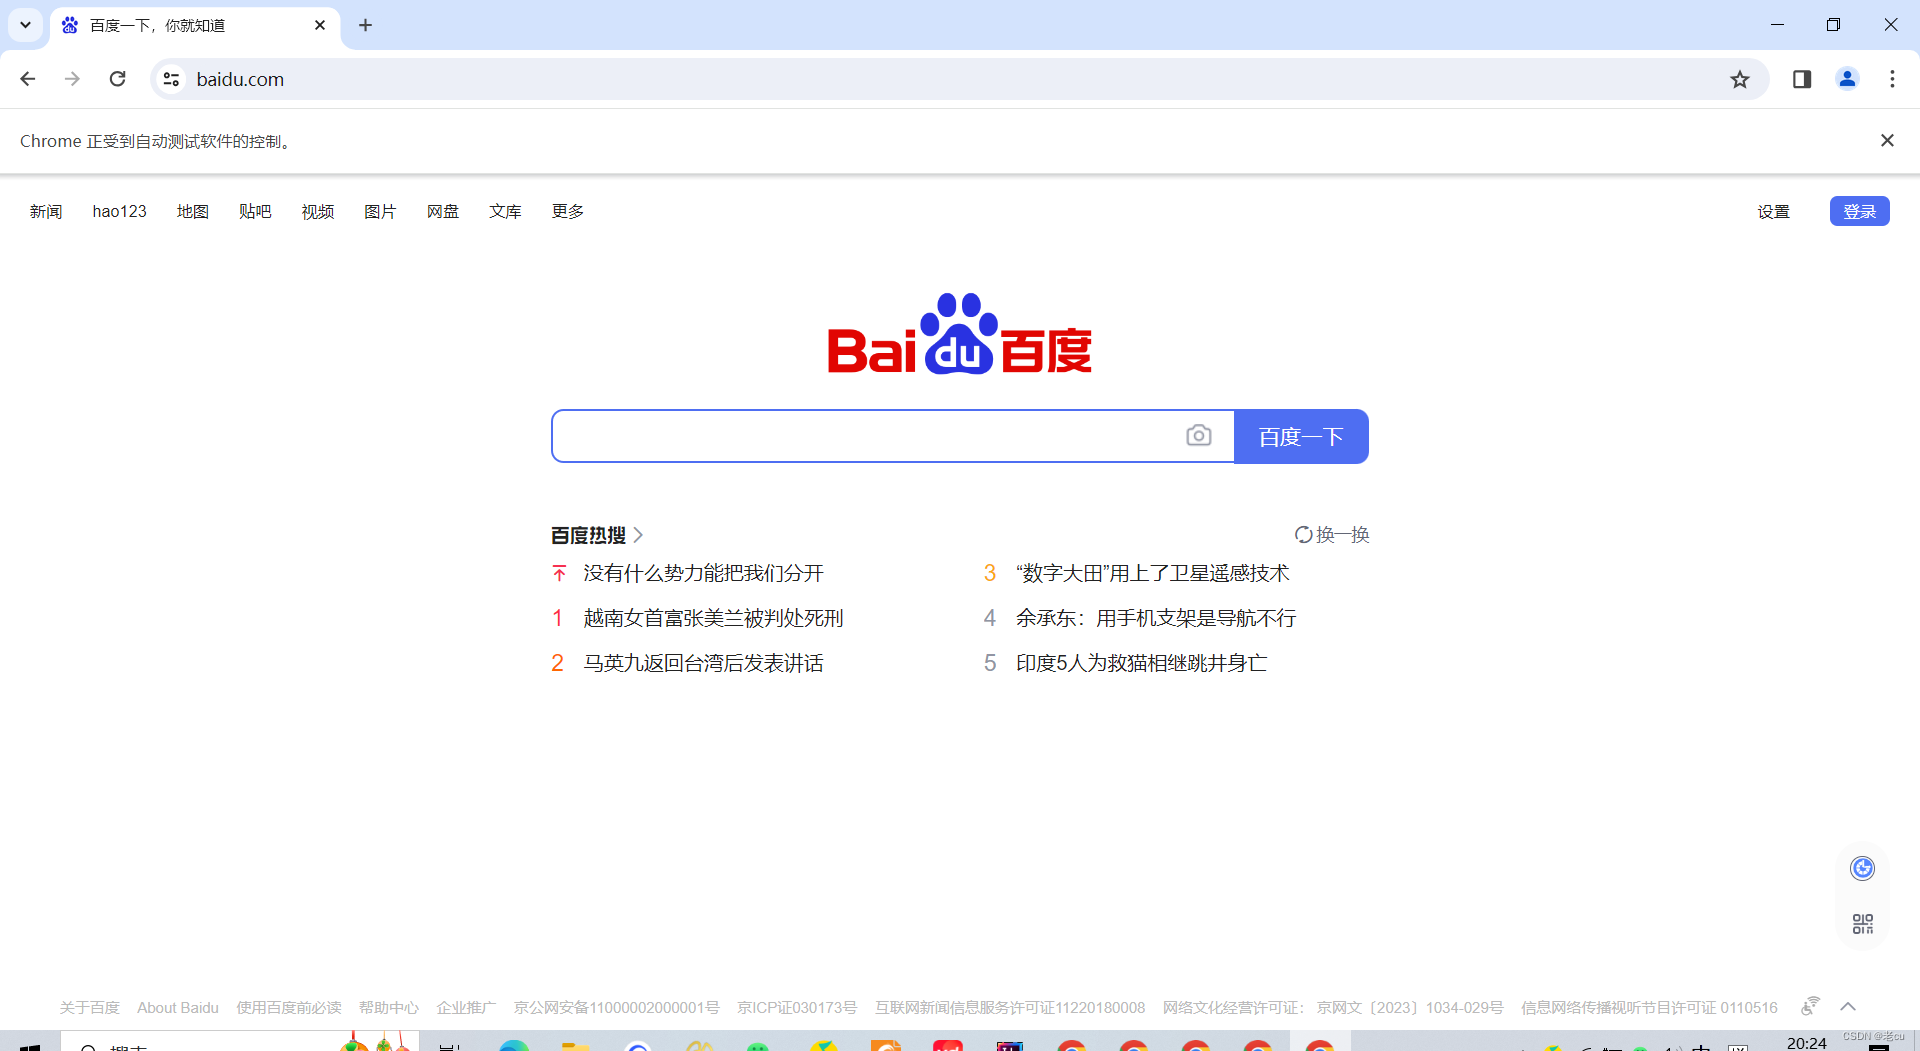The image size is (1920, 1051).
Task: Click the QR code icon at right
Action: pyautogui.click(x=1862, y=923)
